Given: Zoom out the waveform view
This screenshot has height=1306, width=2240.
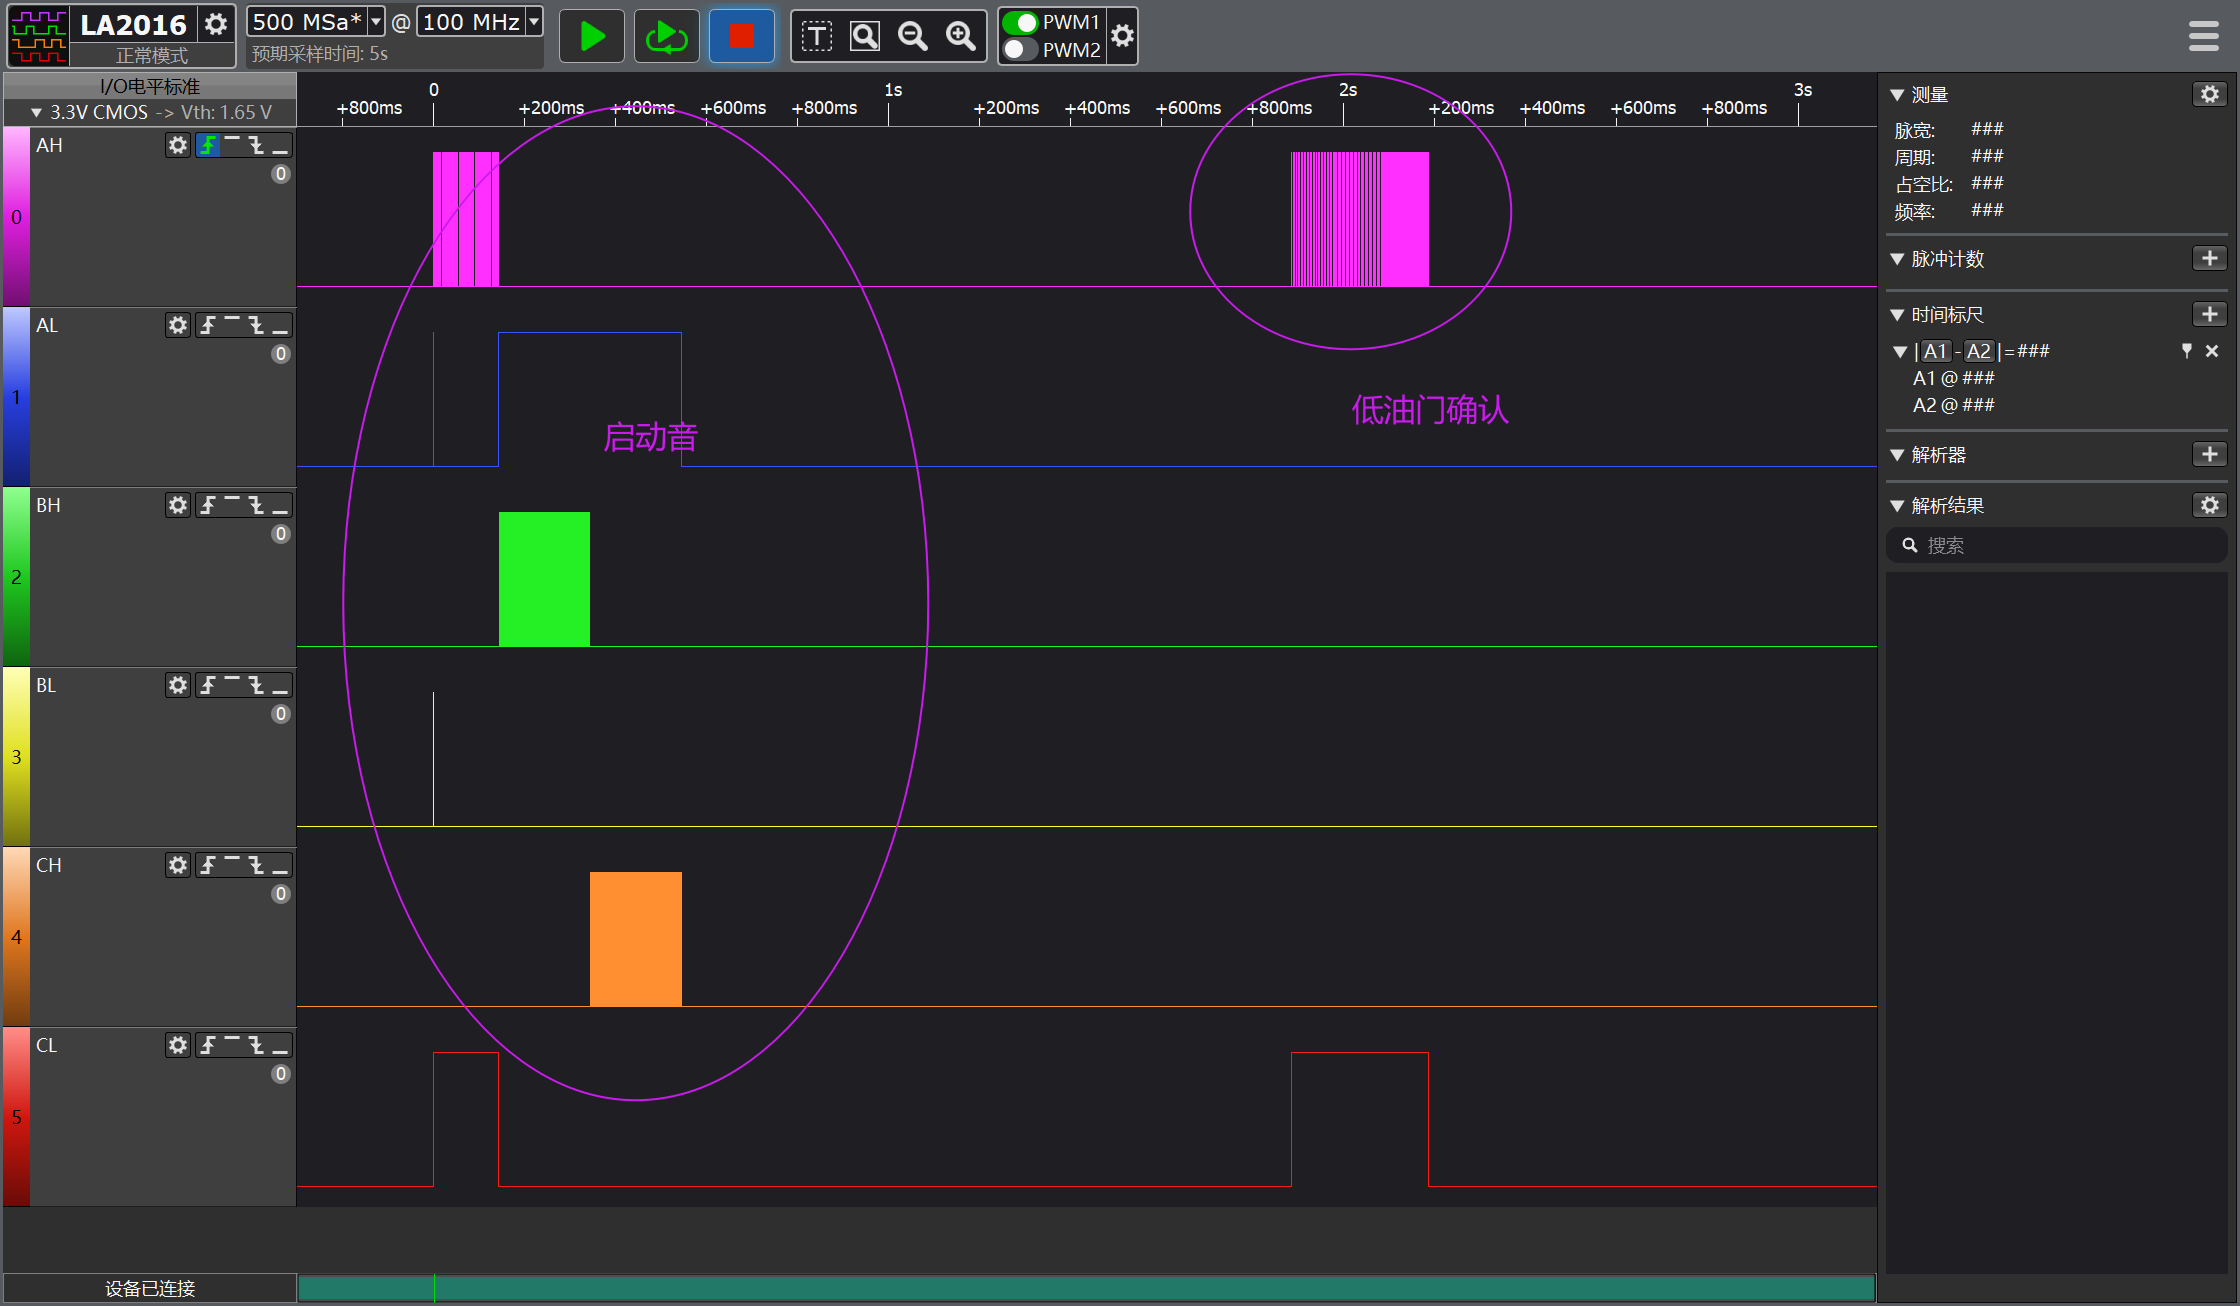Looking at the screenshot, I should click(x=912, y=37).
